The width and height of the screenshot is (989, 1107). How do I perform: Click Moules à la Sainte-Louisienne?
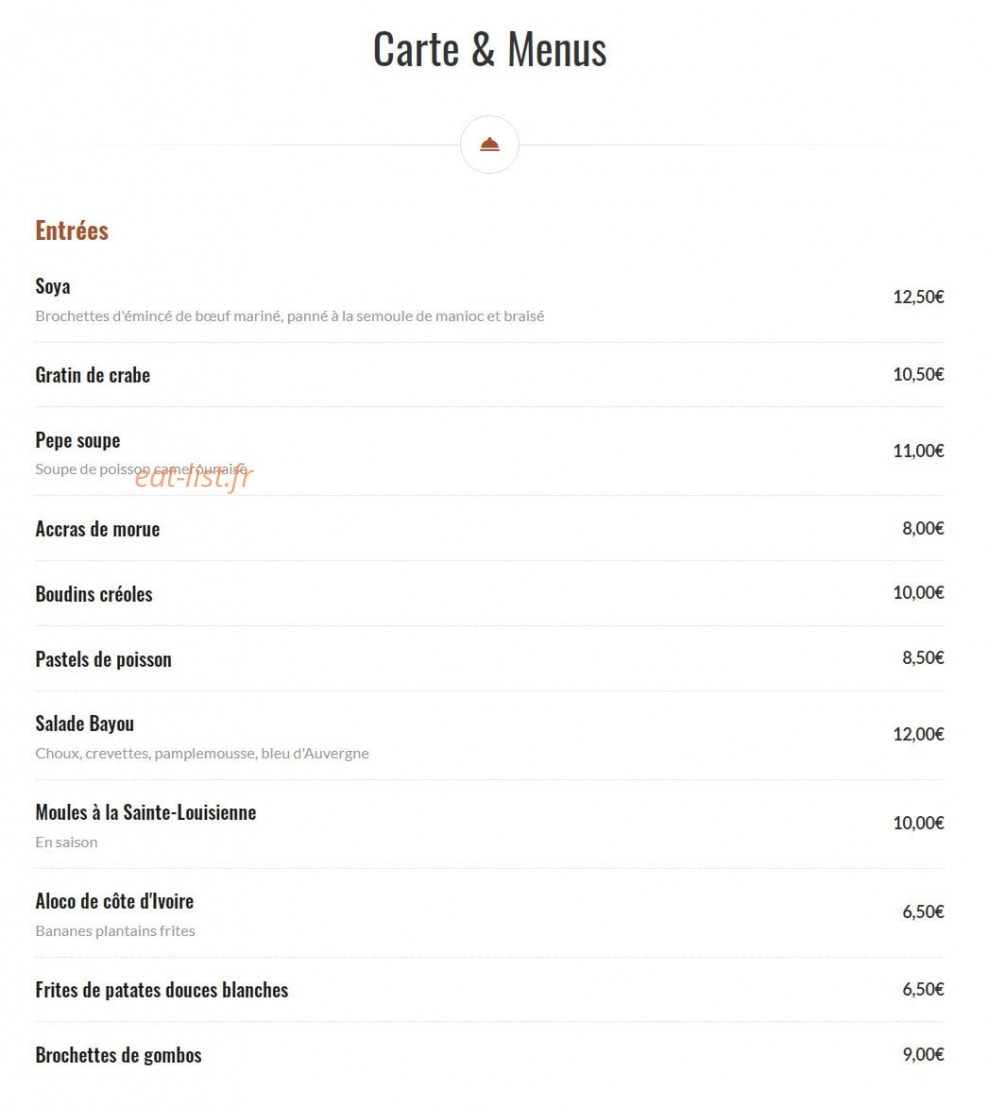click(145, 813)
